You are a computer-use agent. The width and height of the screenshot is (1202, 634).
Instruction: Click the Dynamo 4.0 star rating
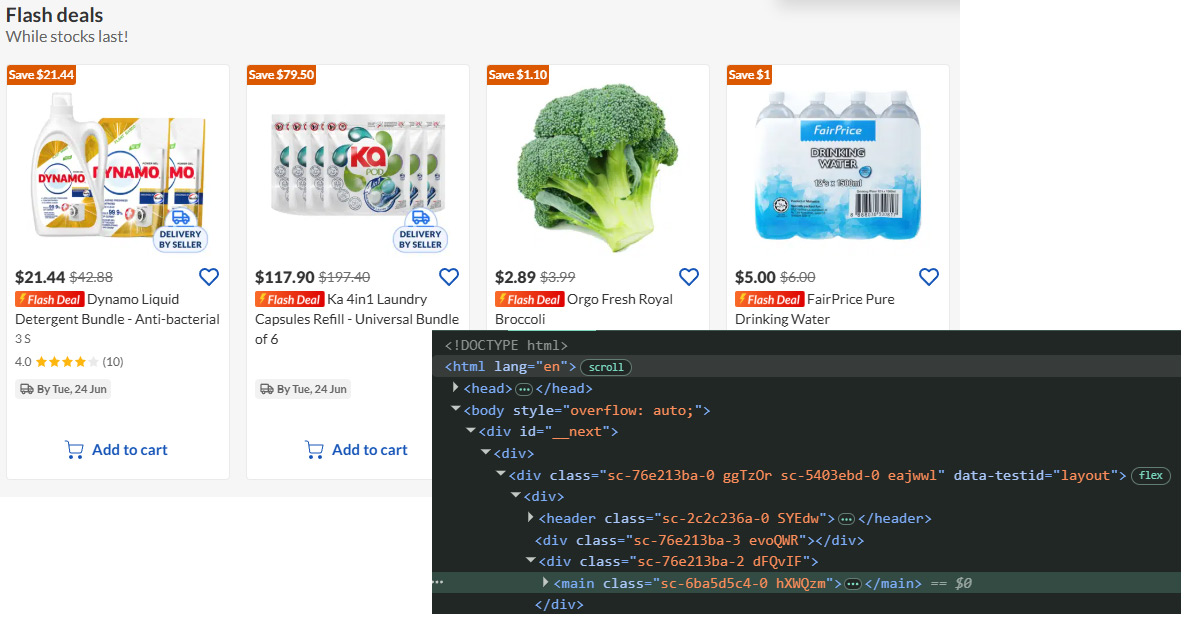pyautogui.click(x=69, y=361)
